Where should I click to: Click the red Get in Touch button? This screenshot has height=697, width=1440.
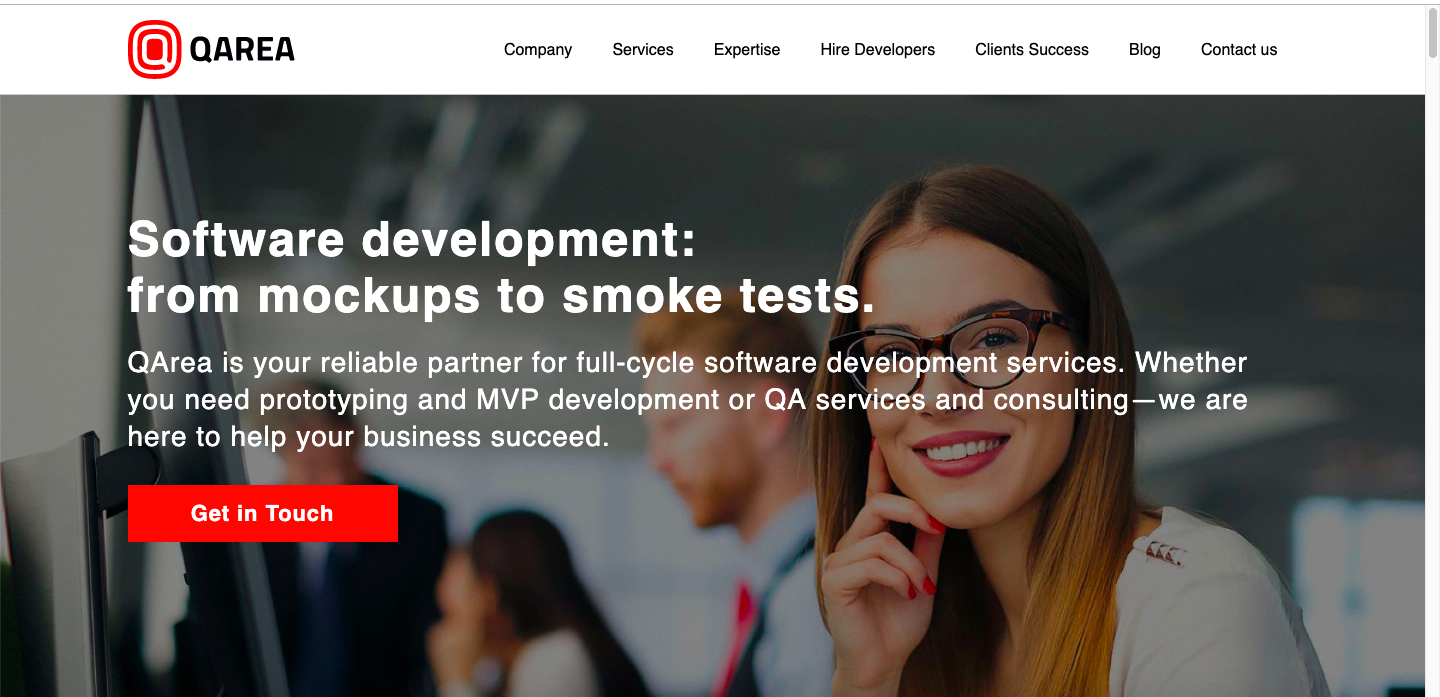click(x=263, y=514)
